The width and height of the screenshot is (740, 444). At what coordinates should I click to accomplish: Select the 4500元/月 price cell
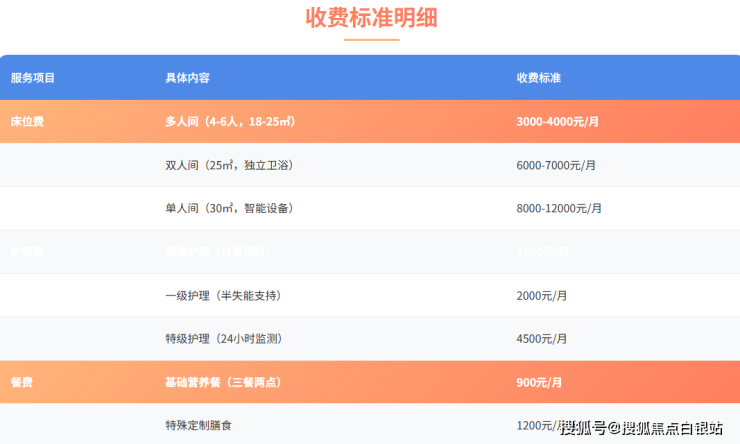(541, 339)
